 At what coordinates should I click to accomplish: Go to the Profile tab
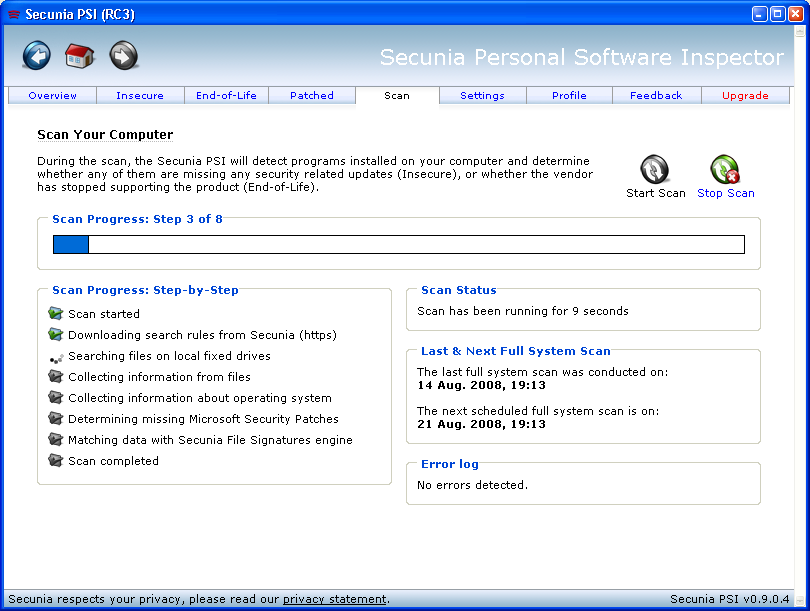569,96
